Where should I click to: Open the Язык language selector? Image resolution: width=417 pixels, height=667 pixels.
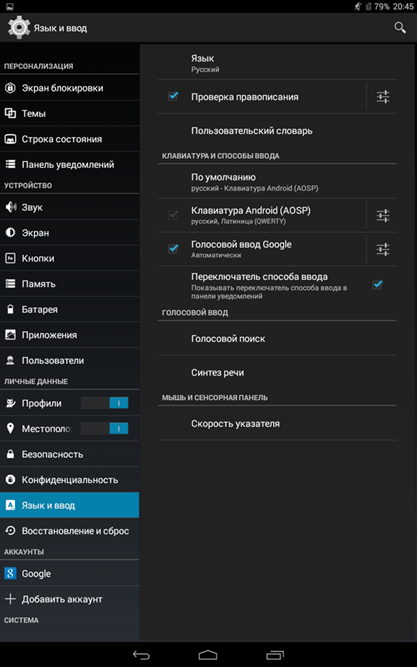pyautogui.click(x=277, y=63)
